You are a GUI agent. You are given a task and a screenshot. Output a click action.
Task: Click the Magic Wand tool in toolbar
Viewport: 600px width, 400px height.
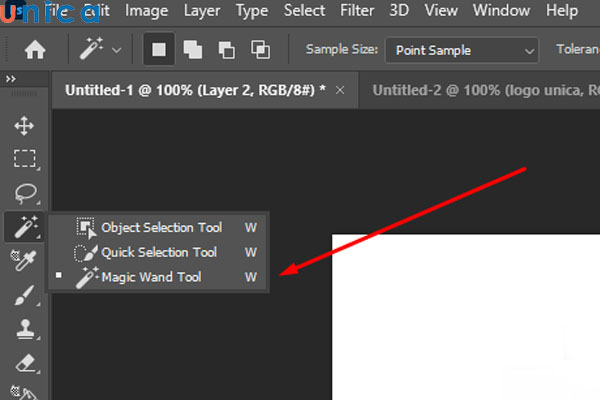(x=25, y=227)
